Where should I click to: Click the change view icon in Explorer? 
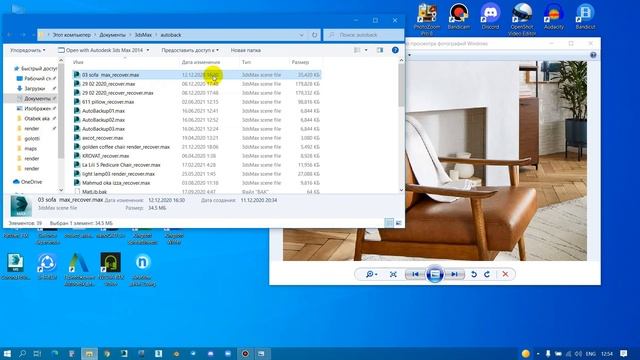point(357,50)
